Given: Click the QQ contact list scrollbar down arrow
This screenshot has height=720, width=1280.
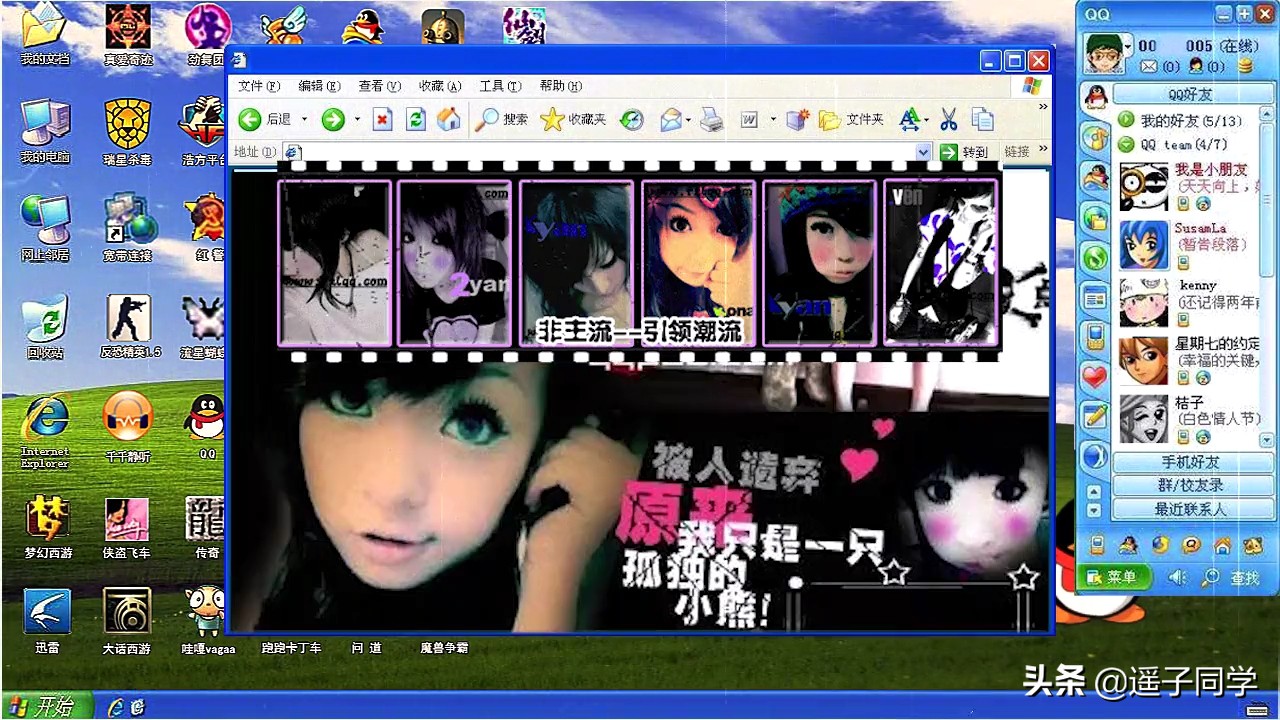Looking at the screenshot, I should click(x=1266, y=440).
